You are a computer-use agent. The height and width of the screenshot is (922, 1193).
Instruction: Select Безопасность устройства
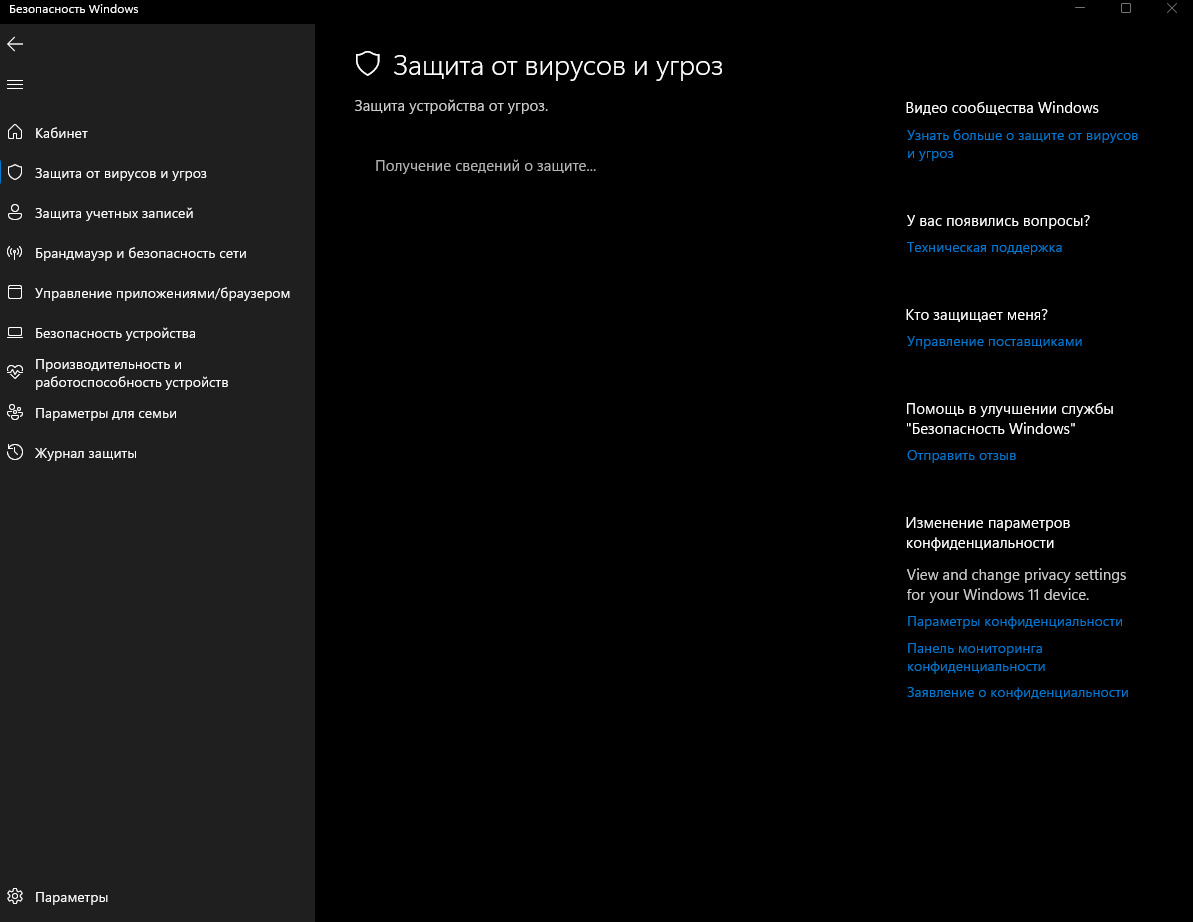[157, 332]
